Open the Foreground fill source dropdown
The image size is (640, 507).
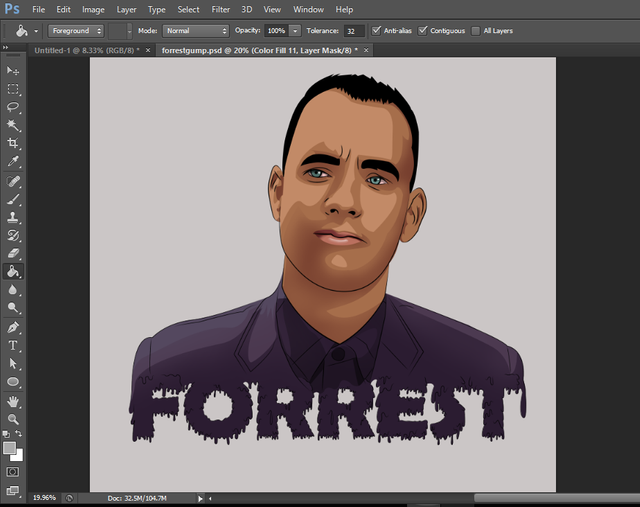pos(76,31)
